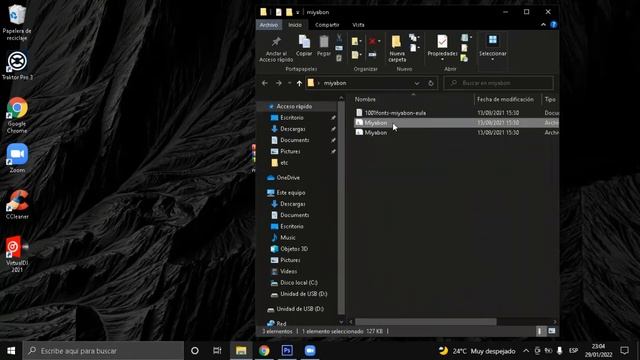
Task: Open the Delete options dropdown arrow
Action: pos(379,41)
